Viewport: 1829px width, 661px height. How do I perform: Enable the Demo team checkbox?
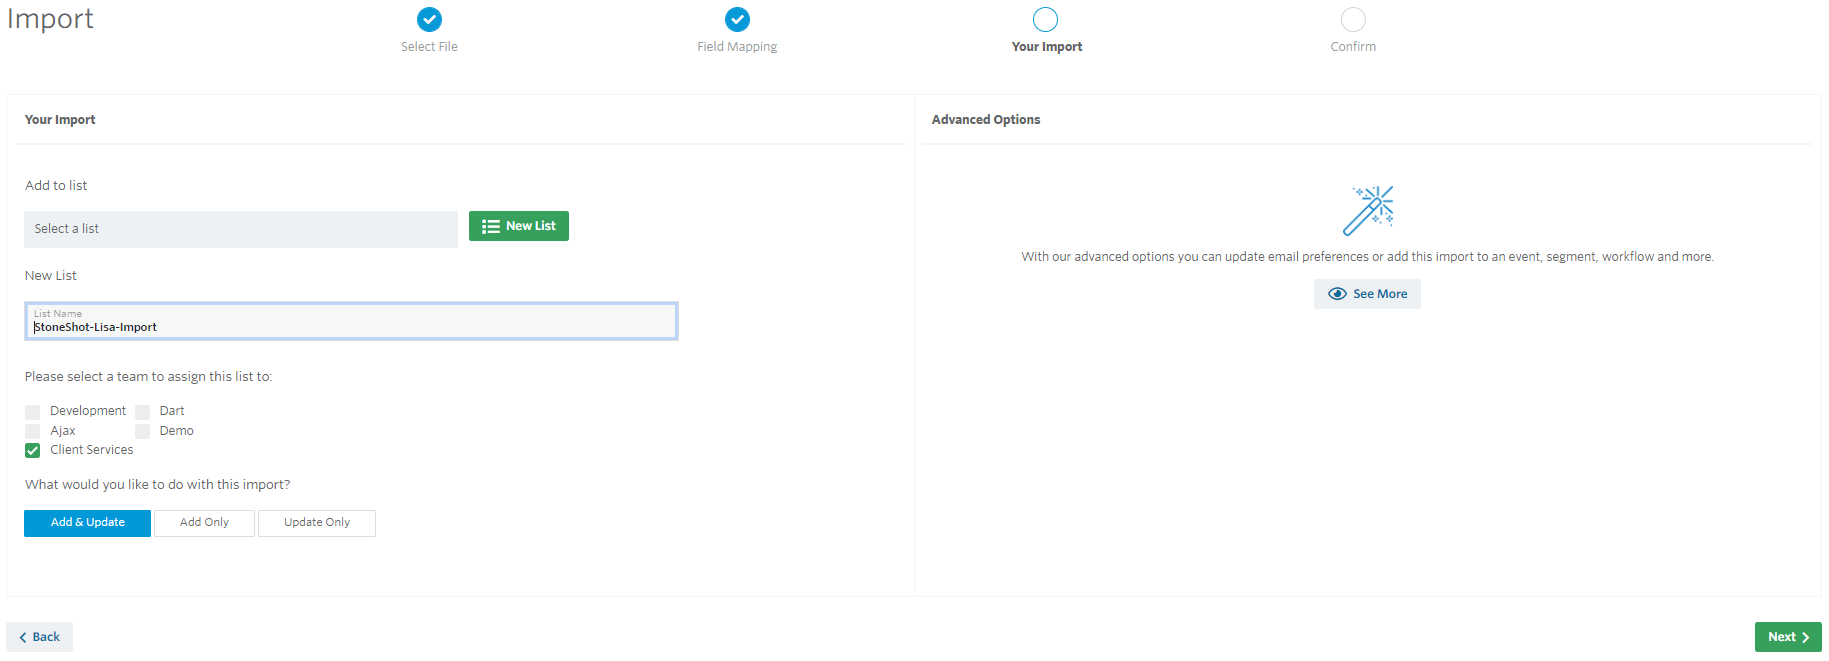pos(143,431)
